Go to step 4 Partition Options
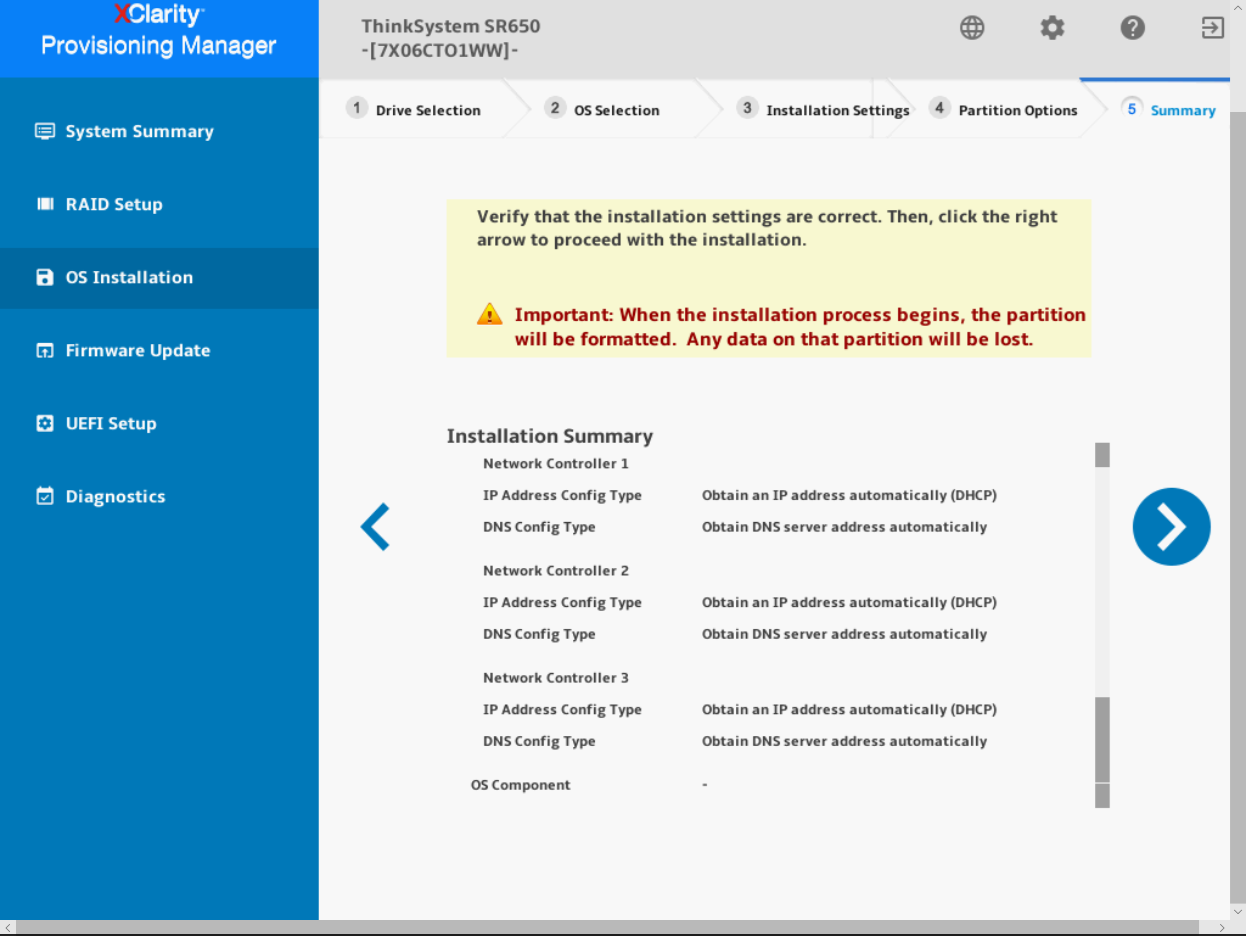This screenshot has width=1246, height=936. 1004,109
